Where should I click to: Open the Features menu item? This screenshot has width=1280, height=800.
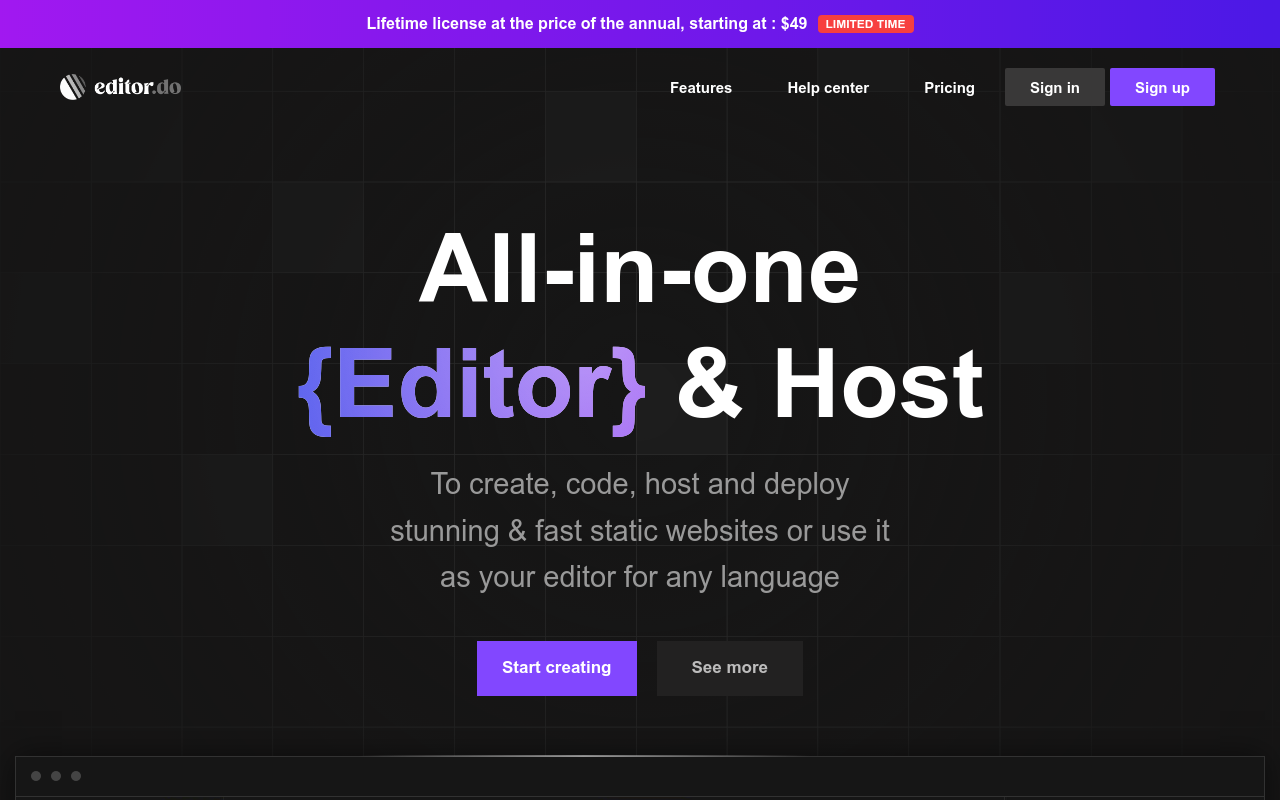(x=701, y=88)
